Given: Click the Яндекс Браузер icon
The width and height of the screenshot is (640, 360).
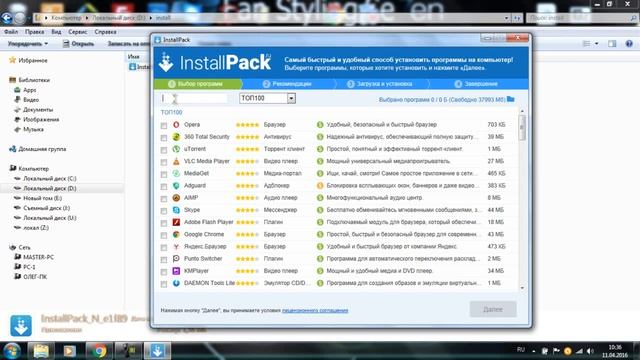Looking at the screenshot, I should click(176, 247).
